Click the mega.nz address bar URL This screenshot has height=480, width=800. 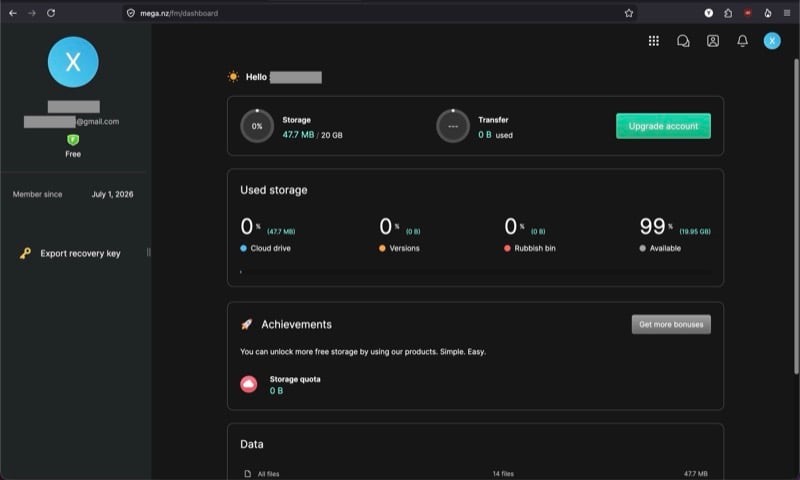(x=179, y=13)
